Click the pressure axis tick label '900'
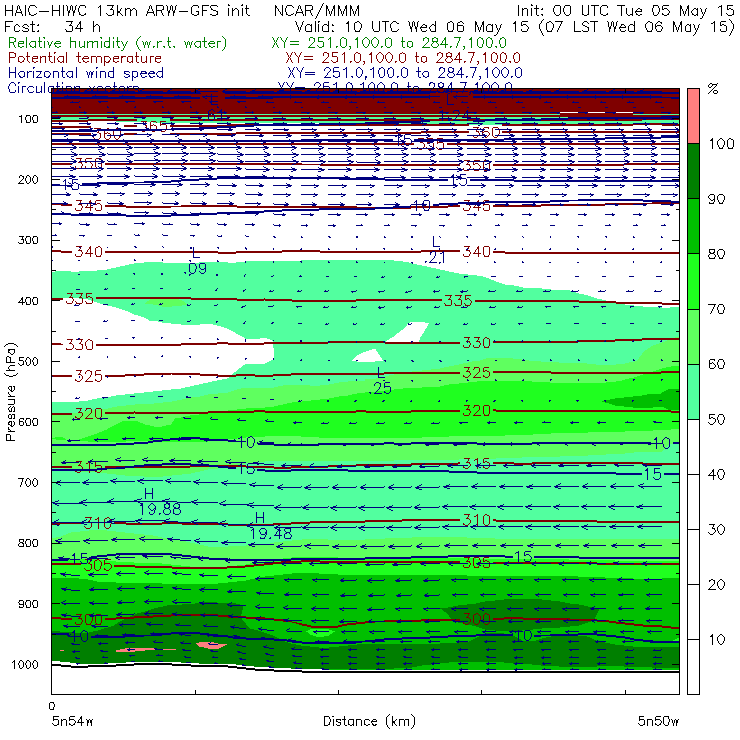The image size is (740, 740). [28, 604]
